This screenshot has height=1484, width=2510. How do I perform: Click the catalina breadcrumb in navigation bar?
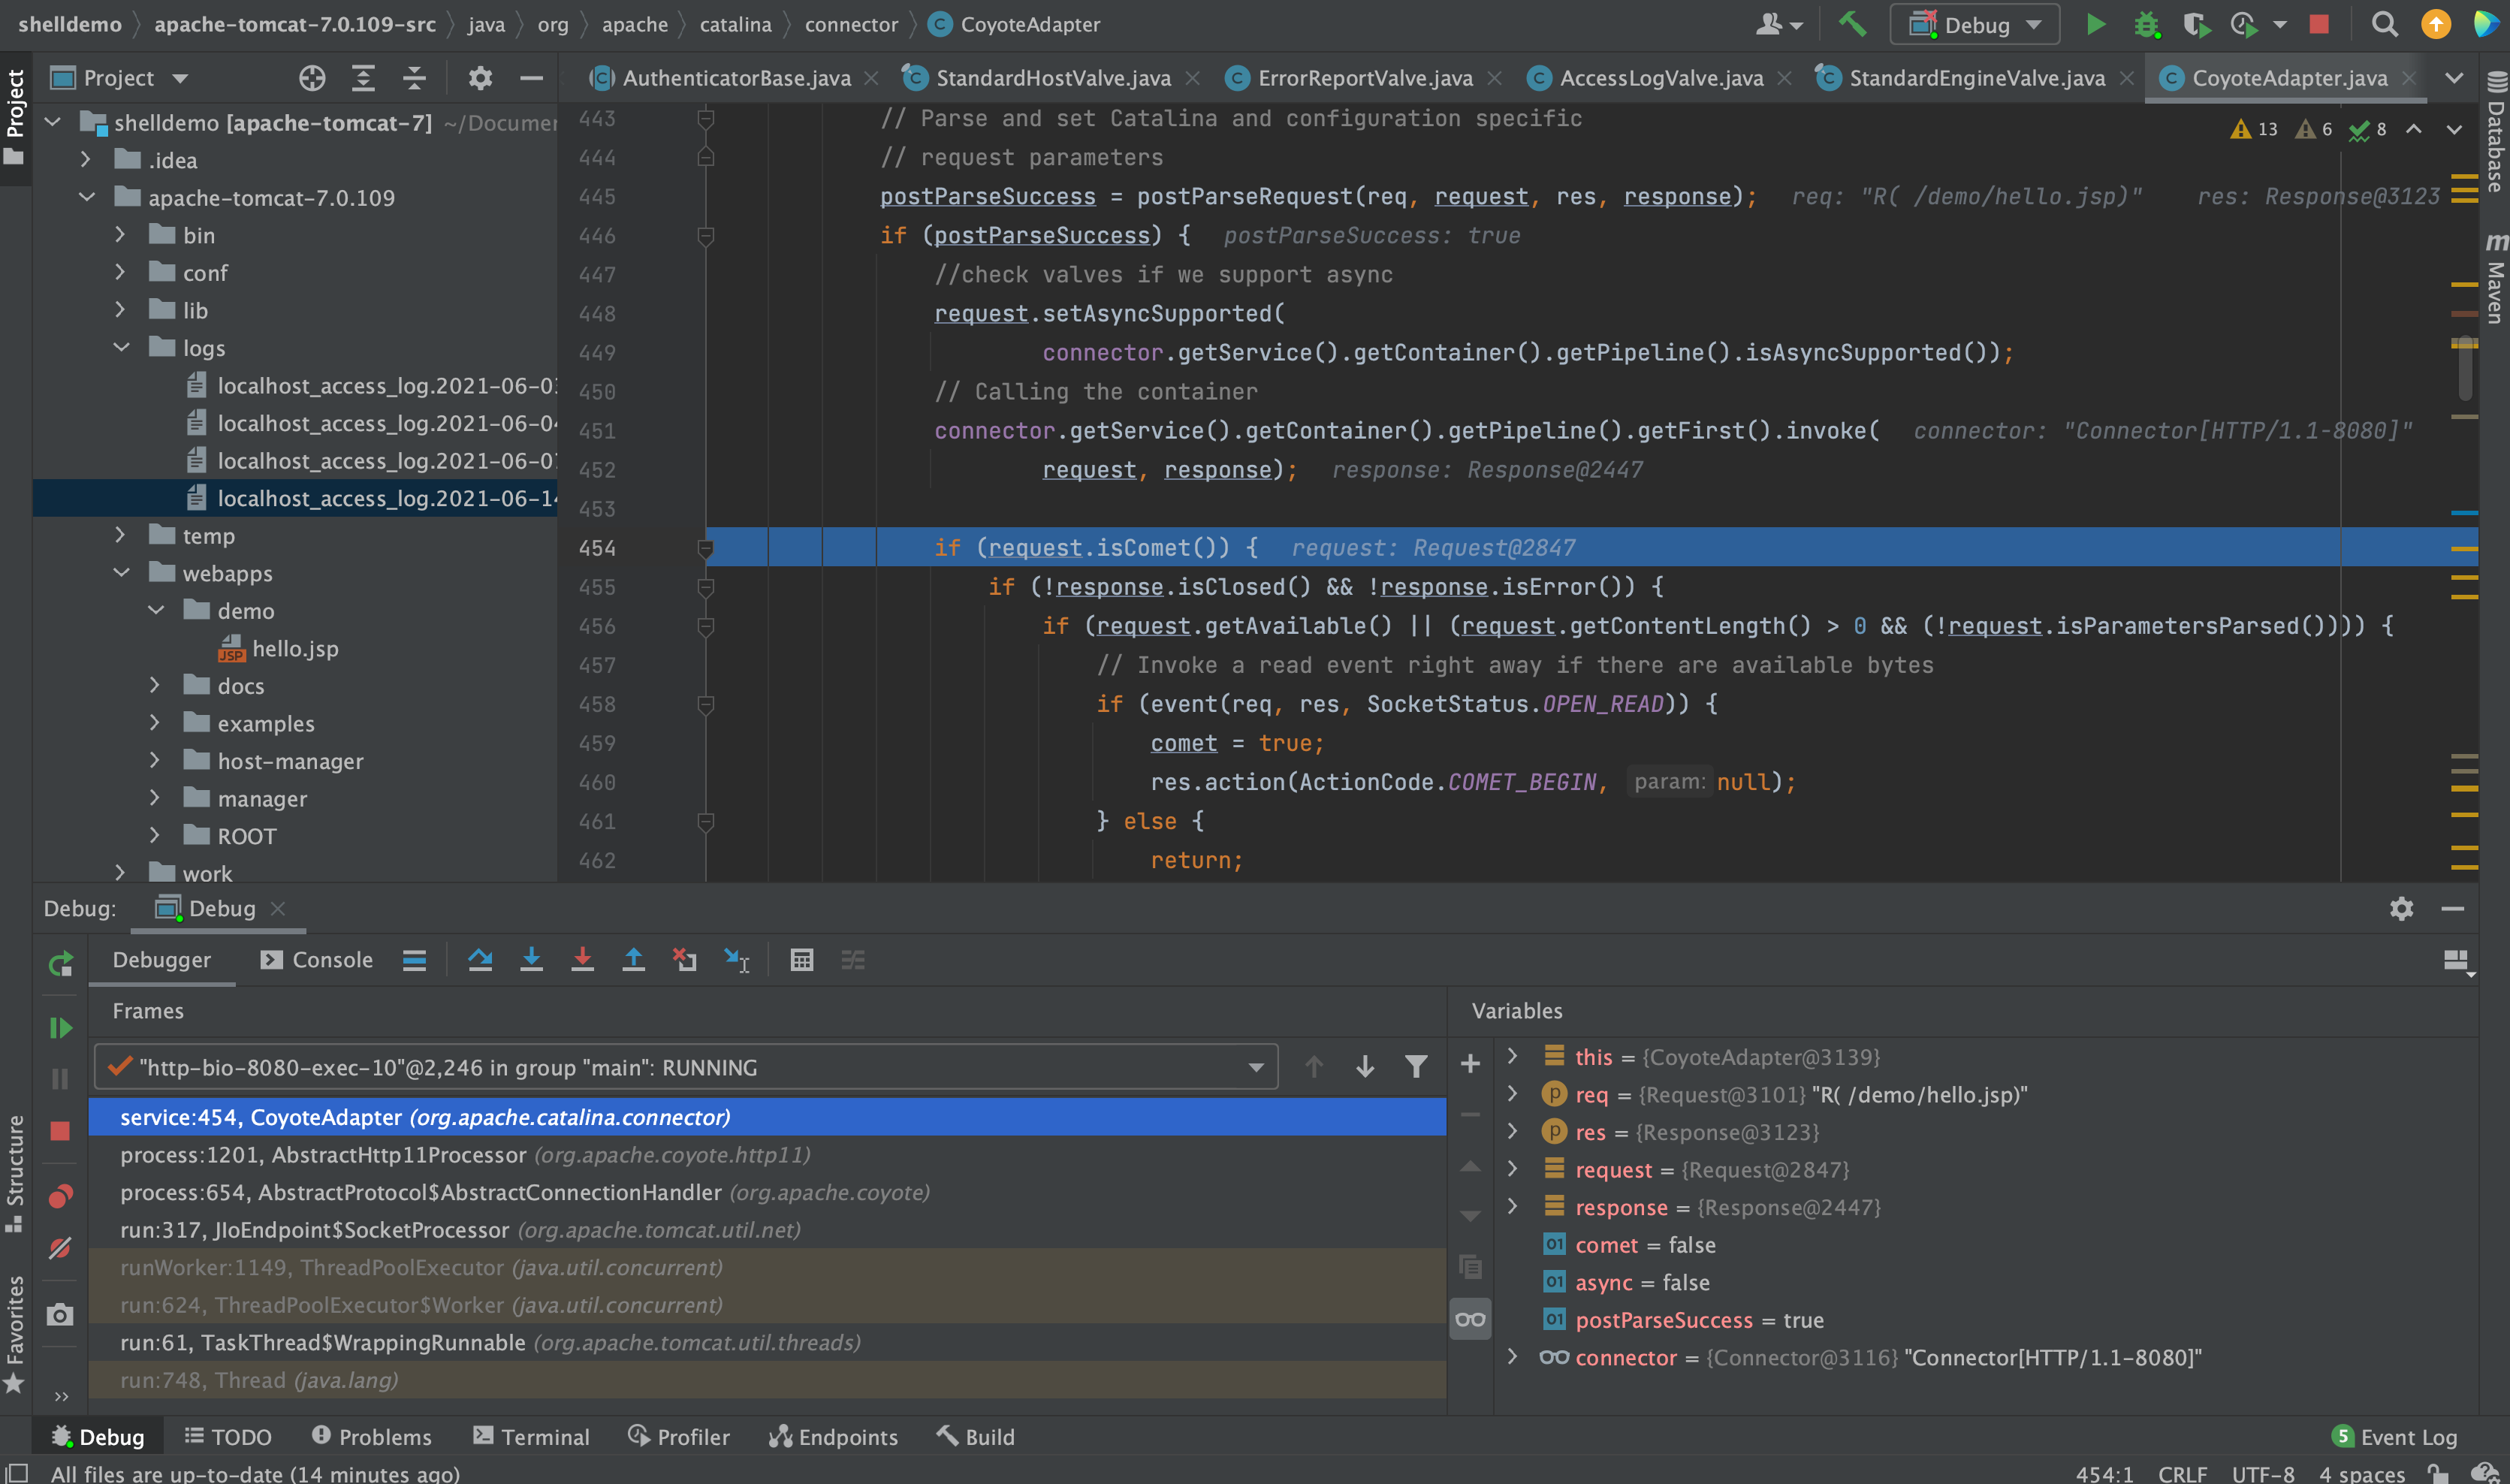(735, 24)
